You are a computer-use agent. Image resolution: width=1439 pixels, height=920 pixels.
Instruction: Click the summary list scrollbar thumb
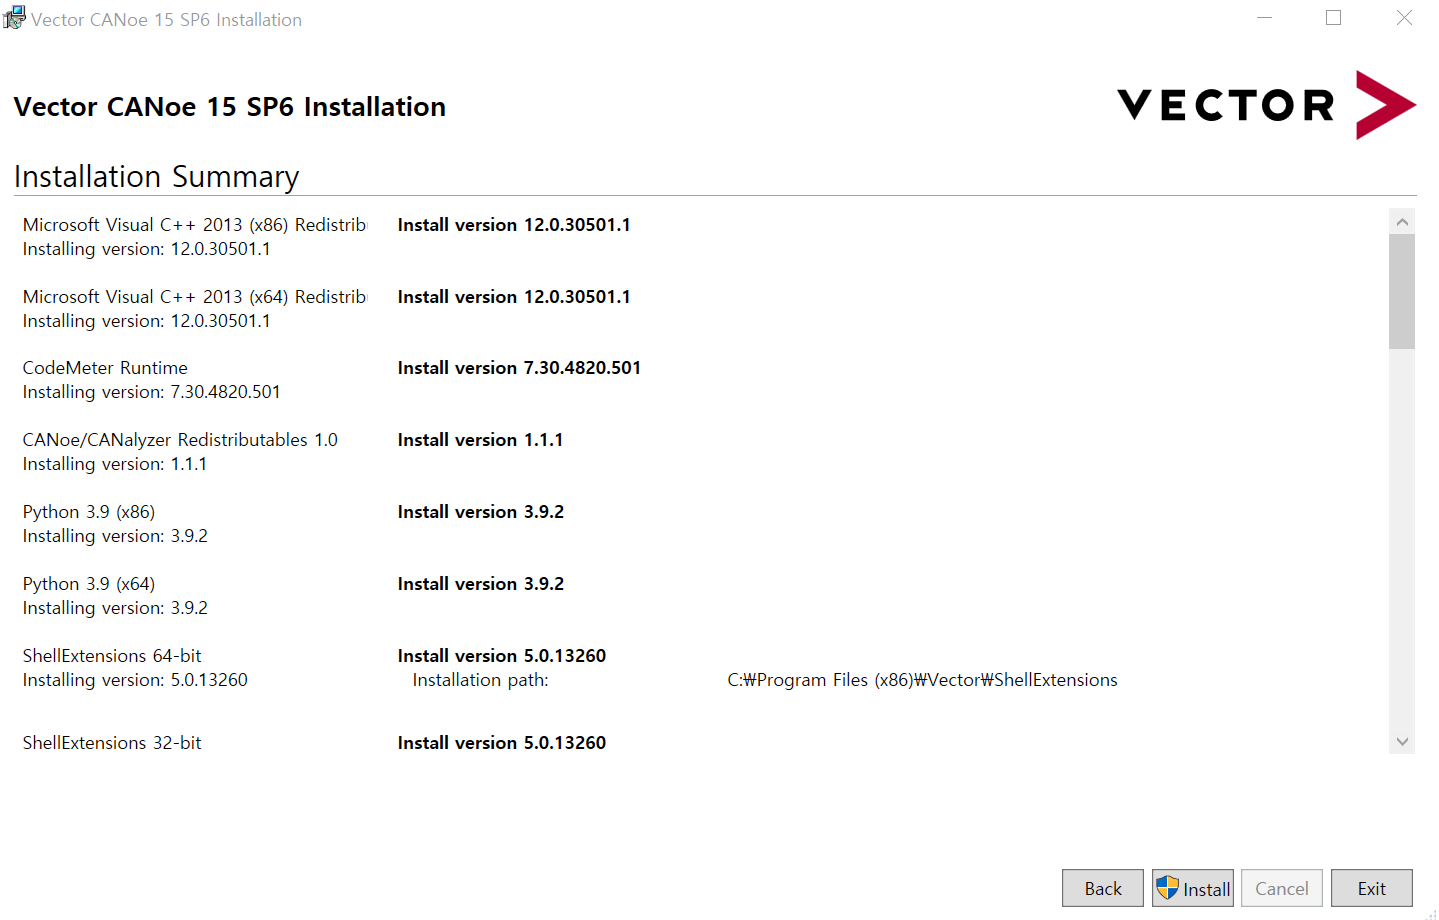(1402, 291)
